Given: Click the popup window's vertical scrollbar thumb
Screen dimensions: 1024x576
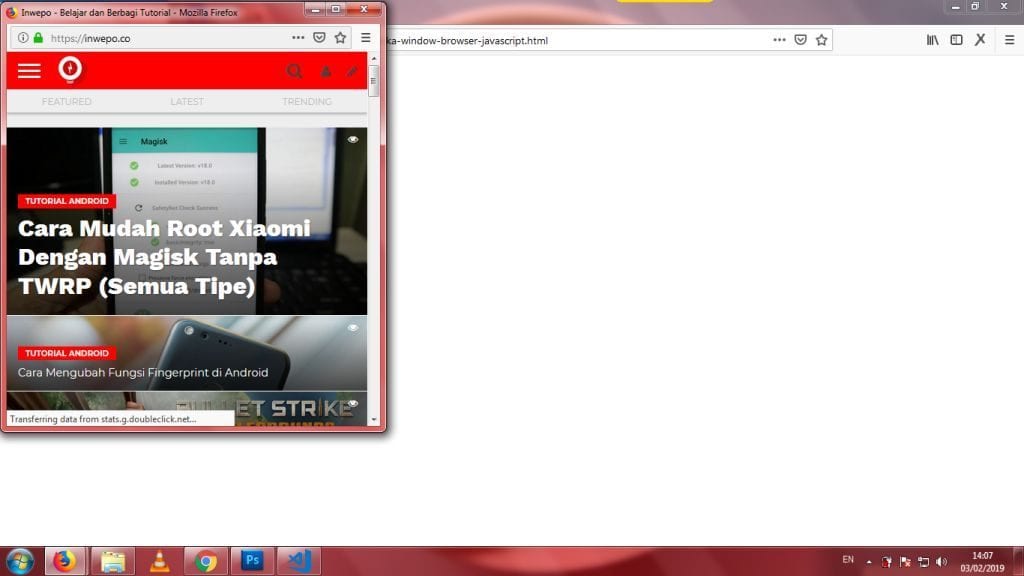Looking at the screenshot, I should (x=374, y=80).
